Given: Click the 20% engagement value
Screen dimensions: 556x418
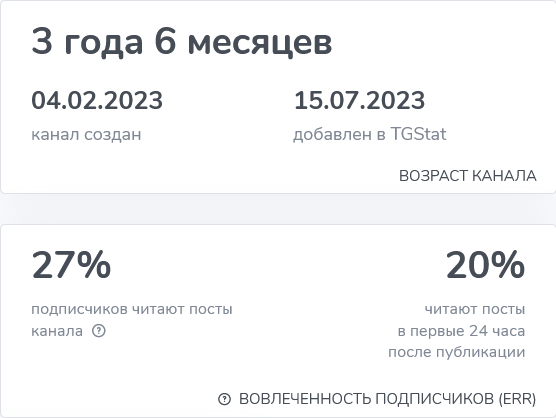Looking at the screenshot, I should (x=485, y=265).
